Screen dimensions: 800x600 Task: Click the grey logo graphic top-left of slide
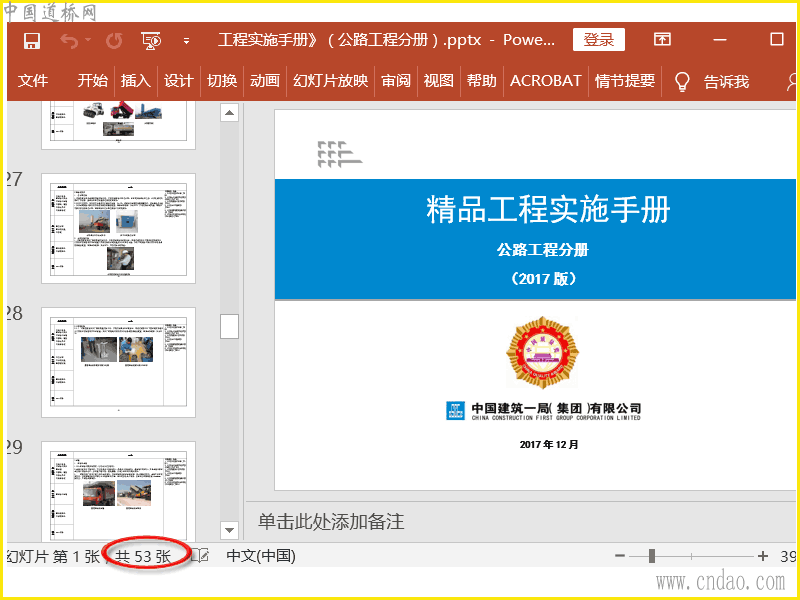point(339,154)
